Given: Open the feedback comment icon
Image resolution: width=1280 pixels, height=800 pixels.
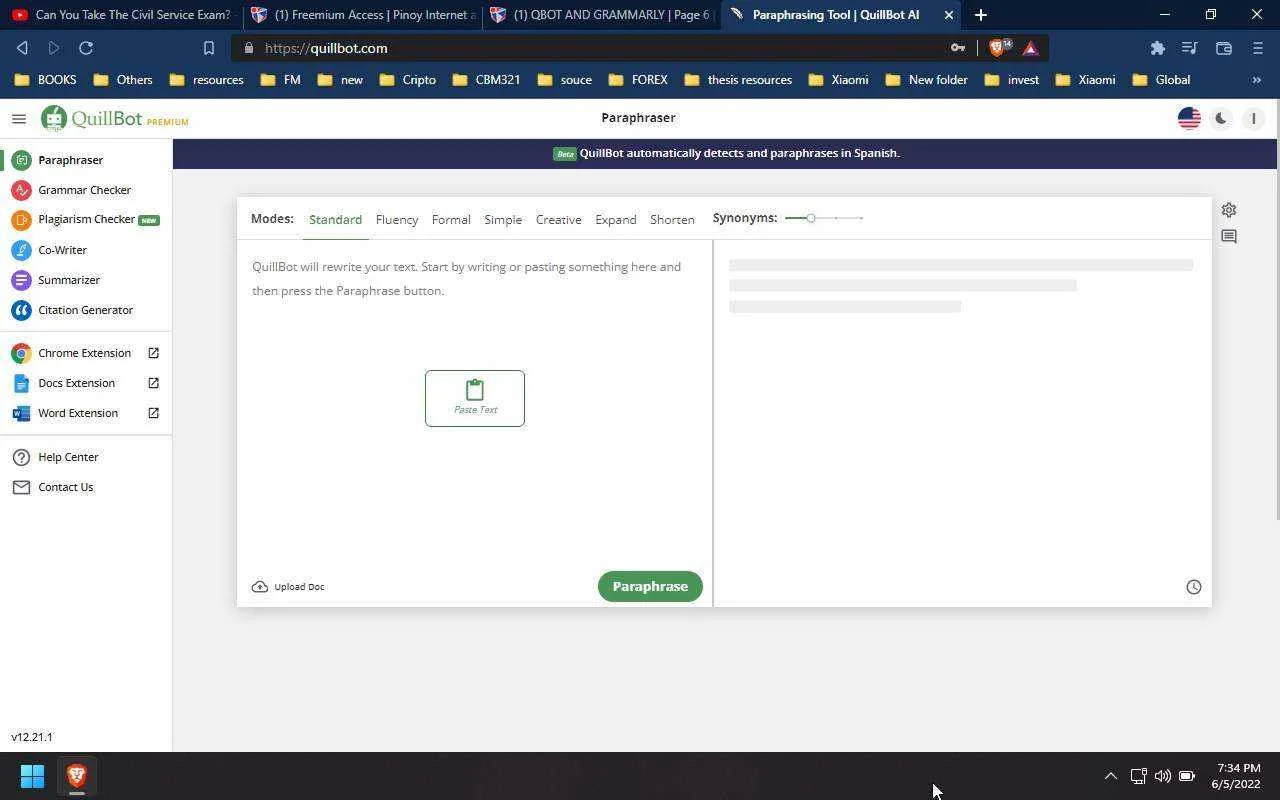Looking at the screenshot, I should 1229,237.
